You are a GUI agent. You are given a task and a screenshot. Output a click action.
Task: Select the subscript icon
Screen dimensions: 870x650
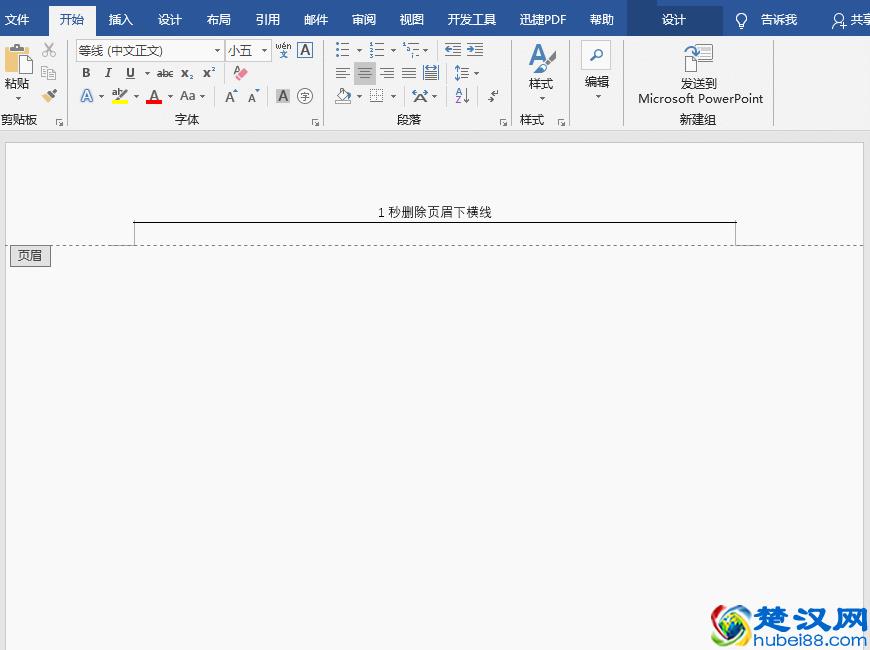[186, 73]
